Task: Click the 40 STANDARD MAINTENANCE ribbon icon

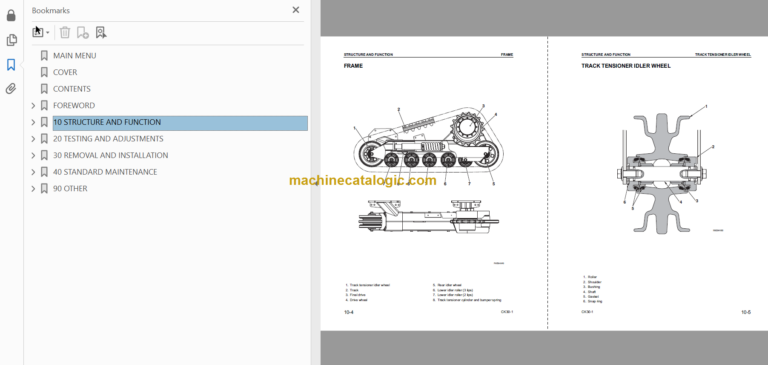Action: (x=44, y=172)
